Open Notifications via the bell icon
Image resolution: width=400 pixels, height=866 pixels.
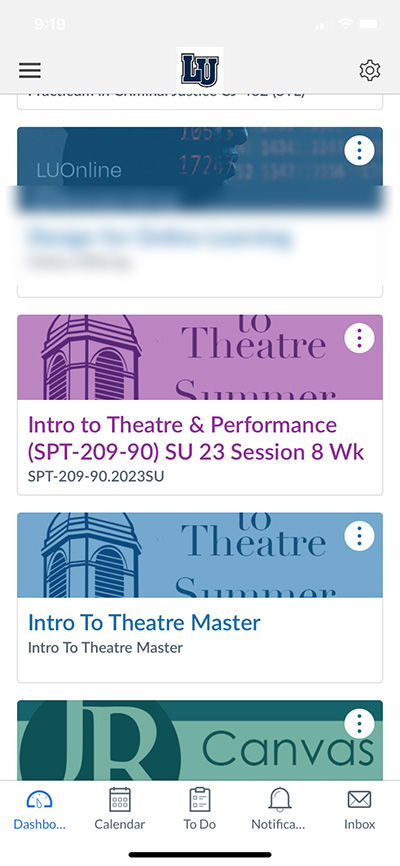[x=280, y=800]
